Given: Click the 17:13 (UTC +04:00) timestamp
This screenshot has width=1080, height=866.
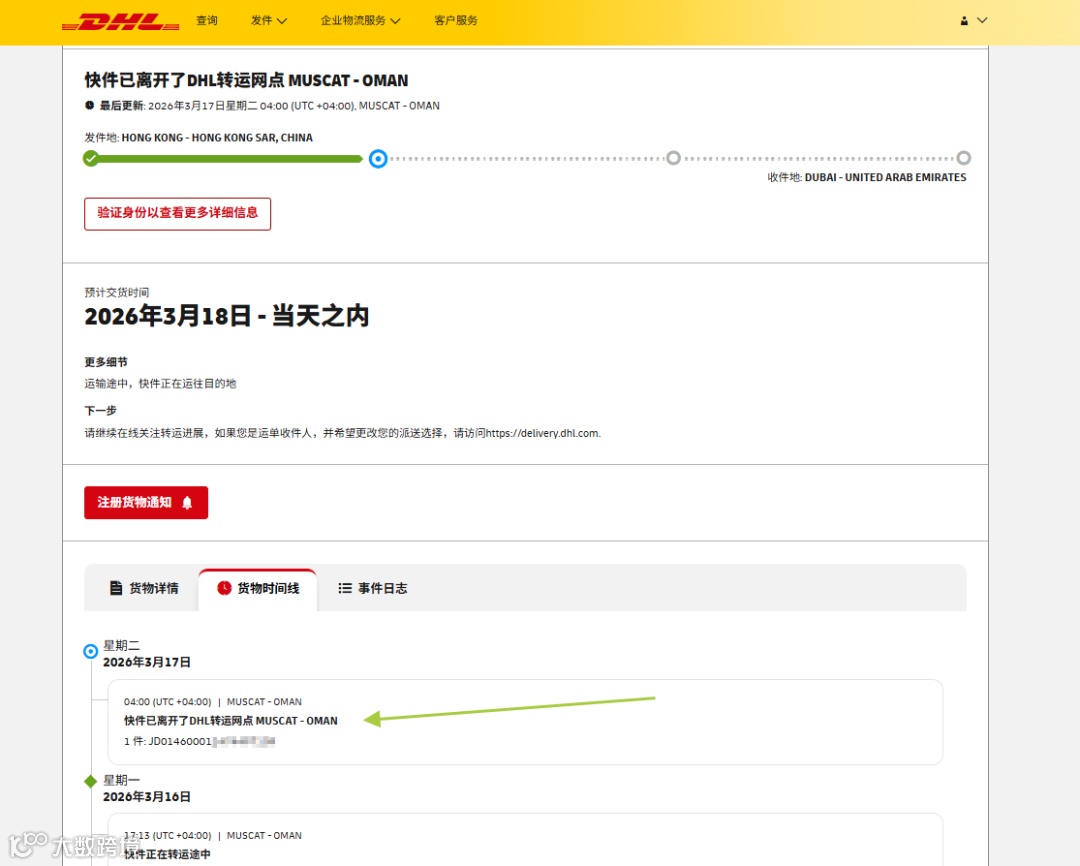Looking at the screenshot, I should coord(167,835).
